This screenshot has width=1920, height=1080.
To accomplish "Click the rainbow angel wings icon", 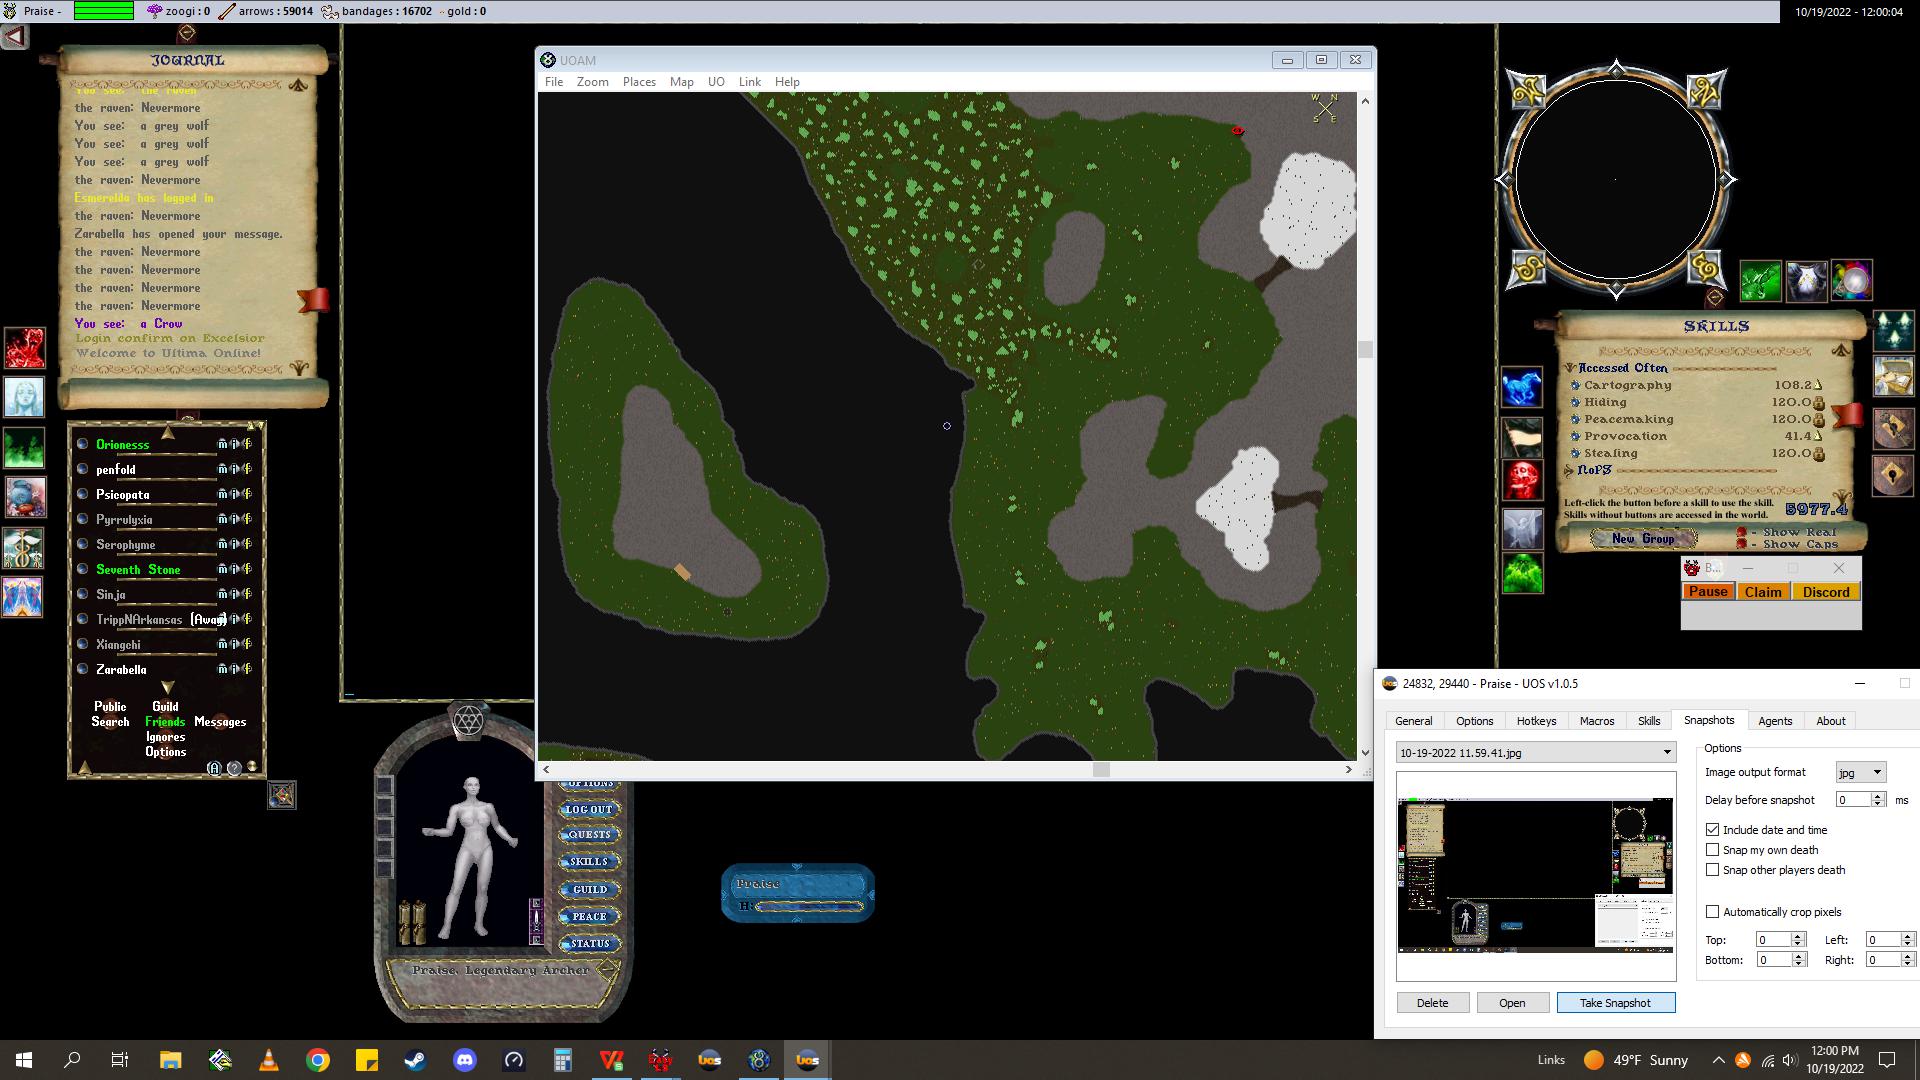I will (24, 597).
